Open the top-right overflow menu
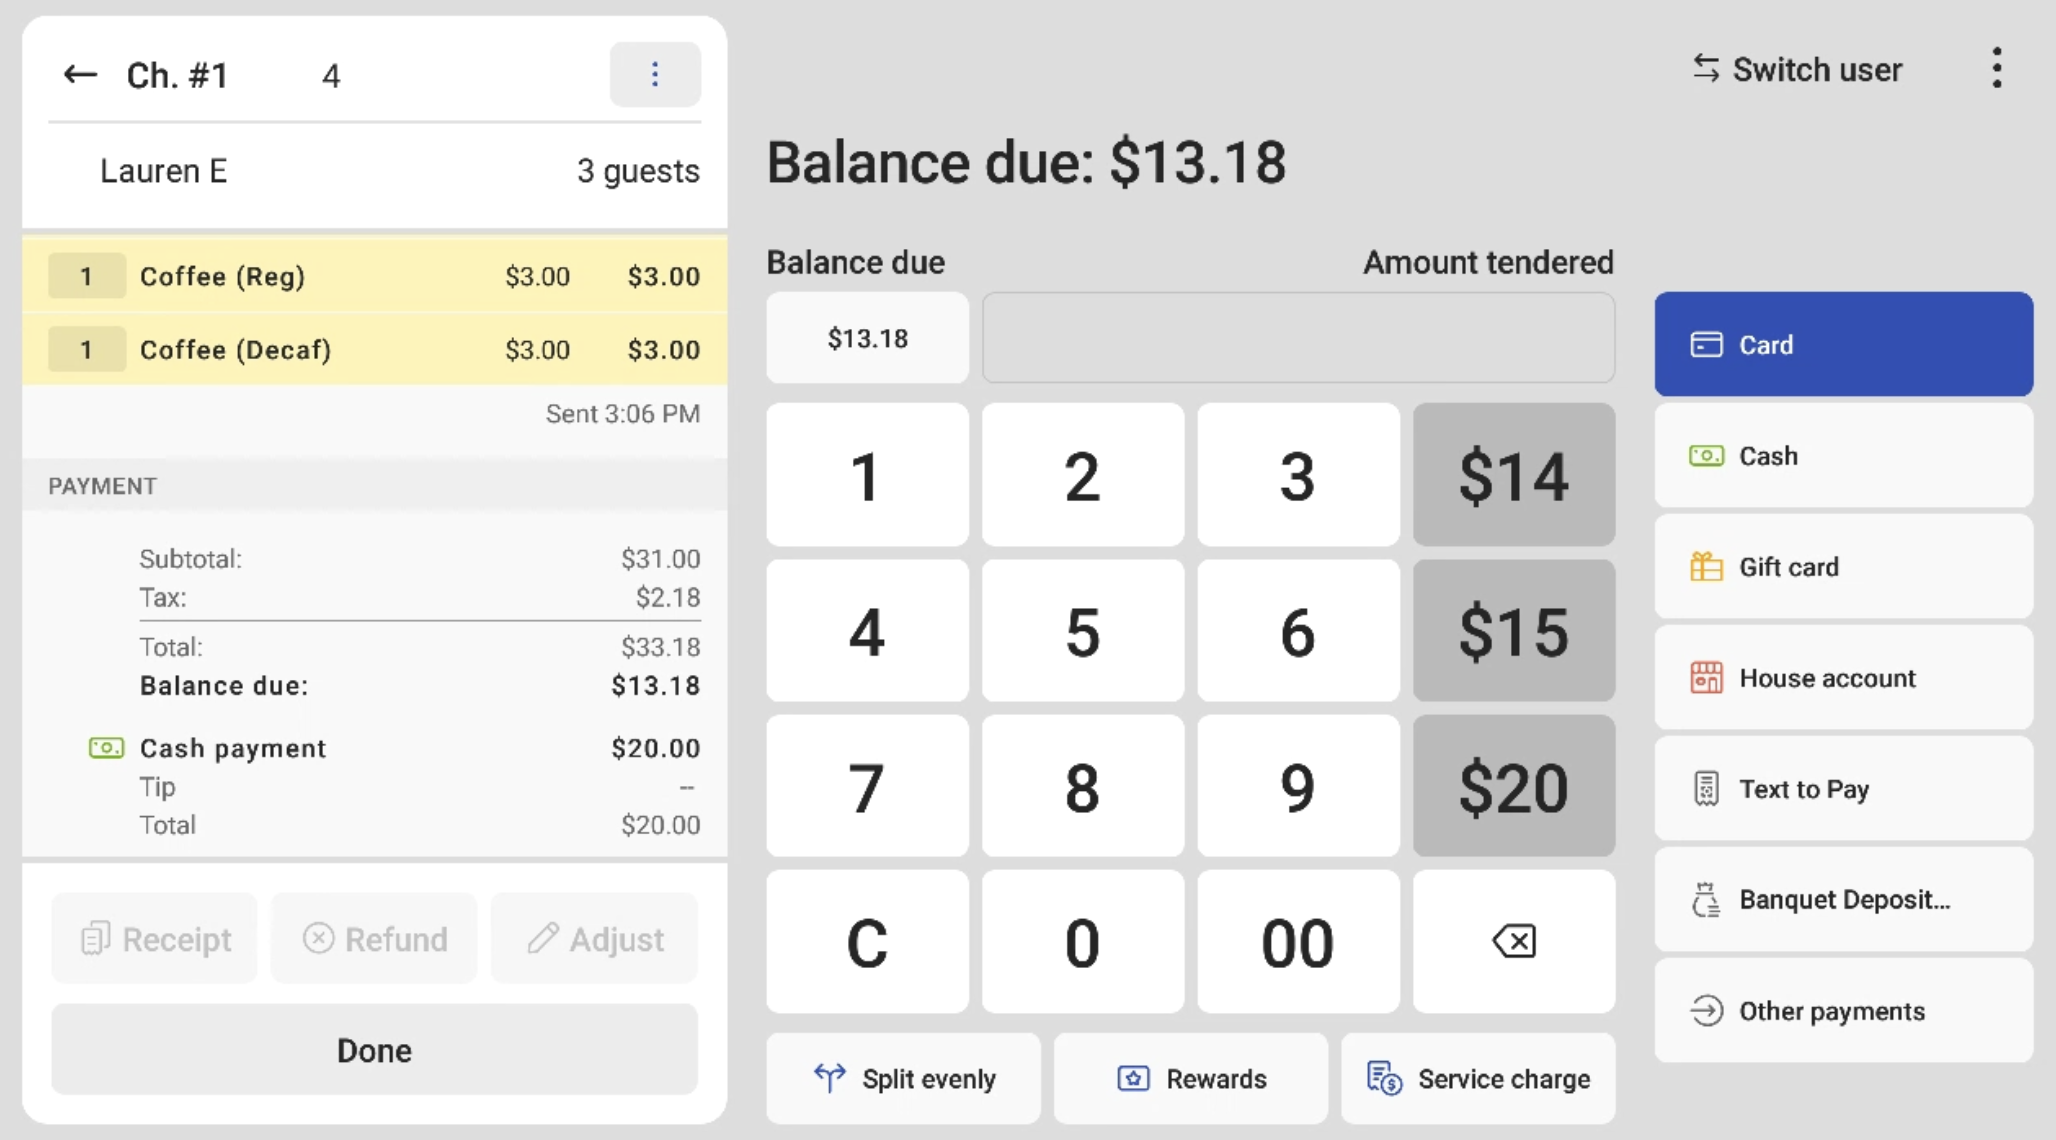The image size is (2056, 1140). (1997, 67)
